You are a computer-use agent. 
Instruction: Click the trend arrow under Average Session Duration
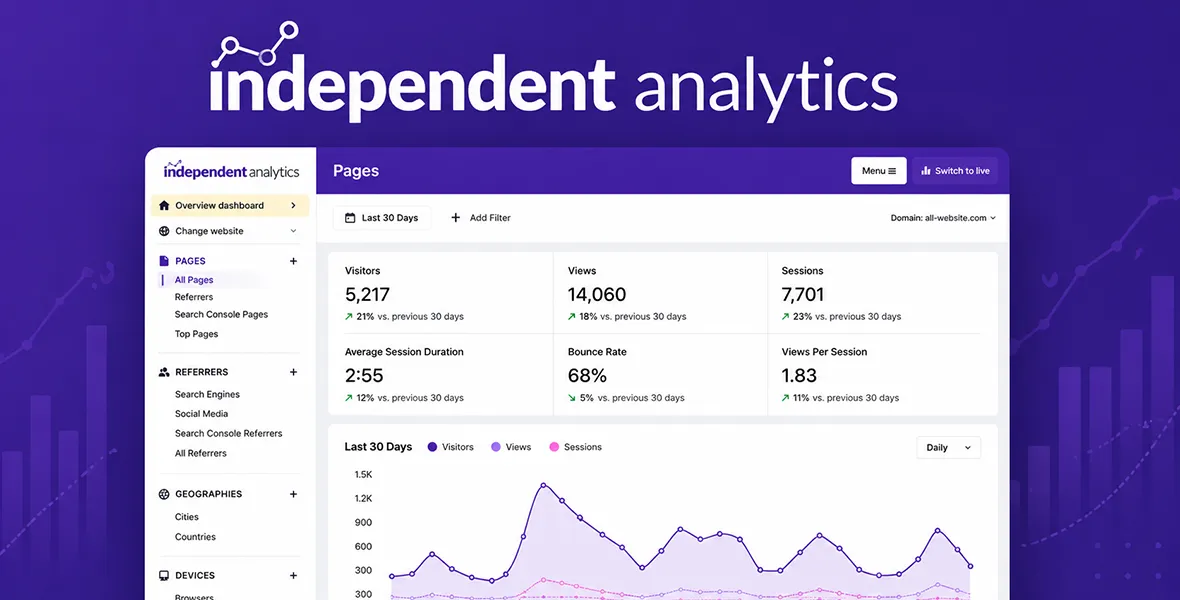(348, 398)
